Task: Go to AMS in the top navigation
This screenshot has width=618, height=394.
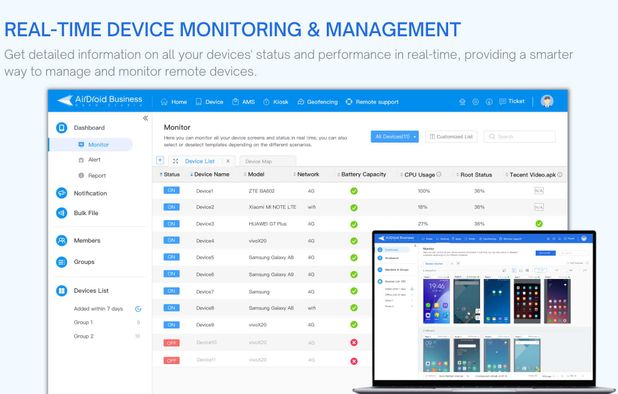Action: pyautogui.click(x=244, y=102)
